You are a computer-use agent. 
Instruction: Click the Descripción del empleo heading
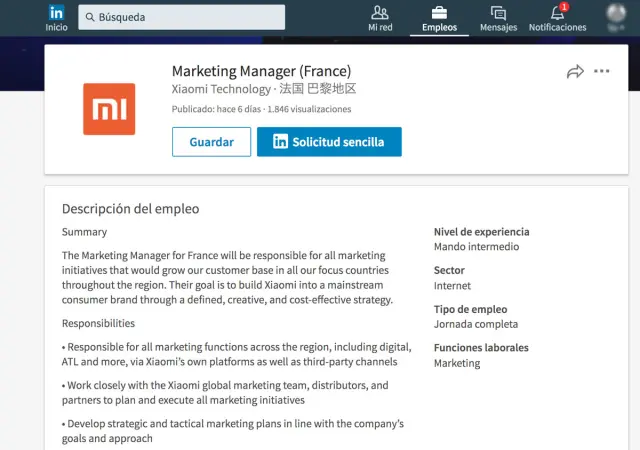[x=130, y=209]
